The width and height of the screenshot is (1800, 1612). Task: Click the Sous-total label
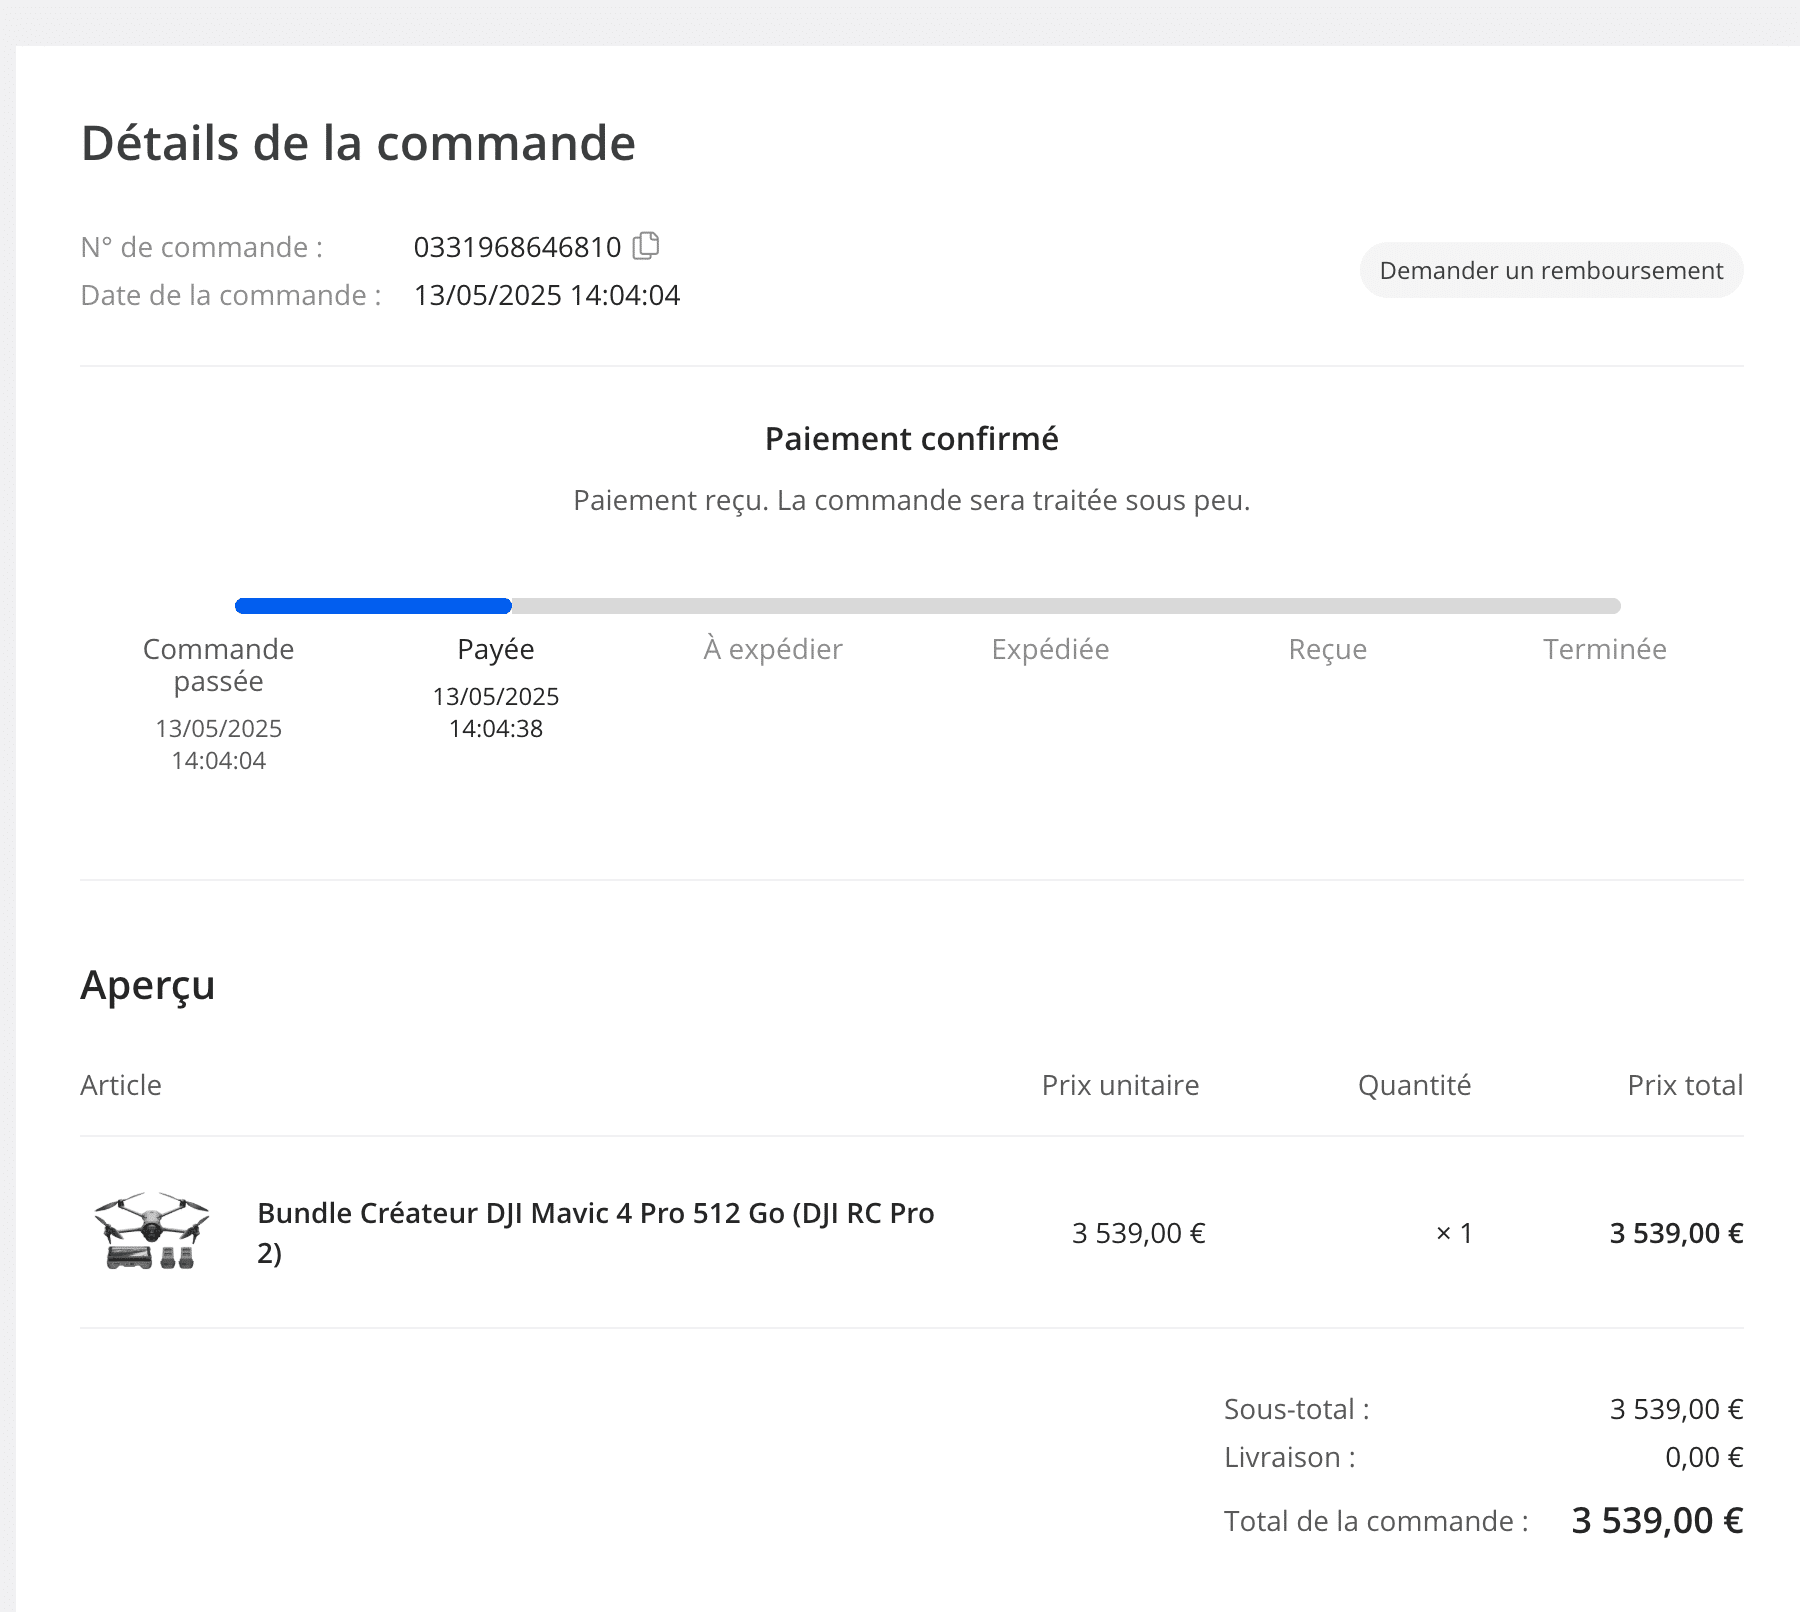1297,1409
